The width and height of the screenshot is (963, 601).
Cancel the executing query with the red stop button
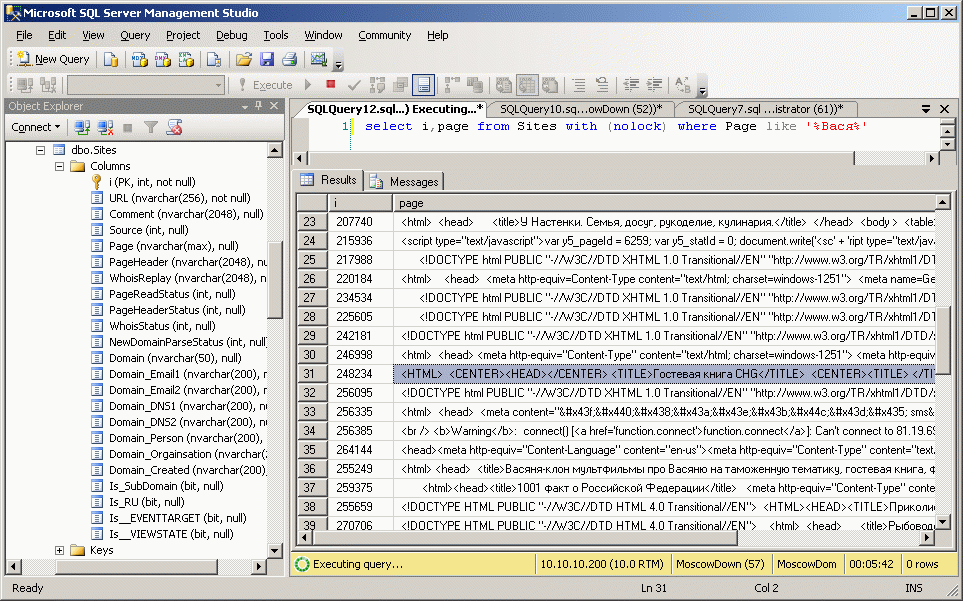click(330, 85)
